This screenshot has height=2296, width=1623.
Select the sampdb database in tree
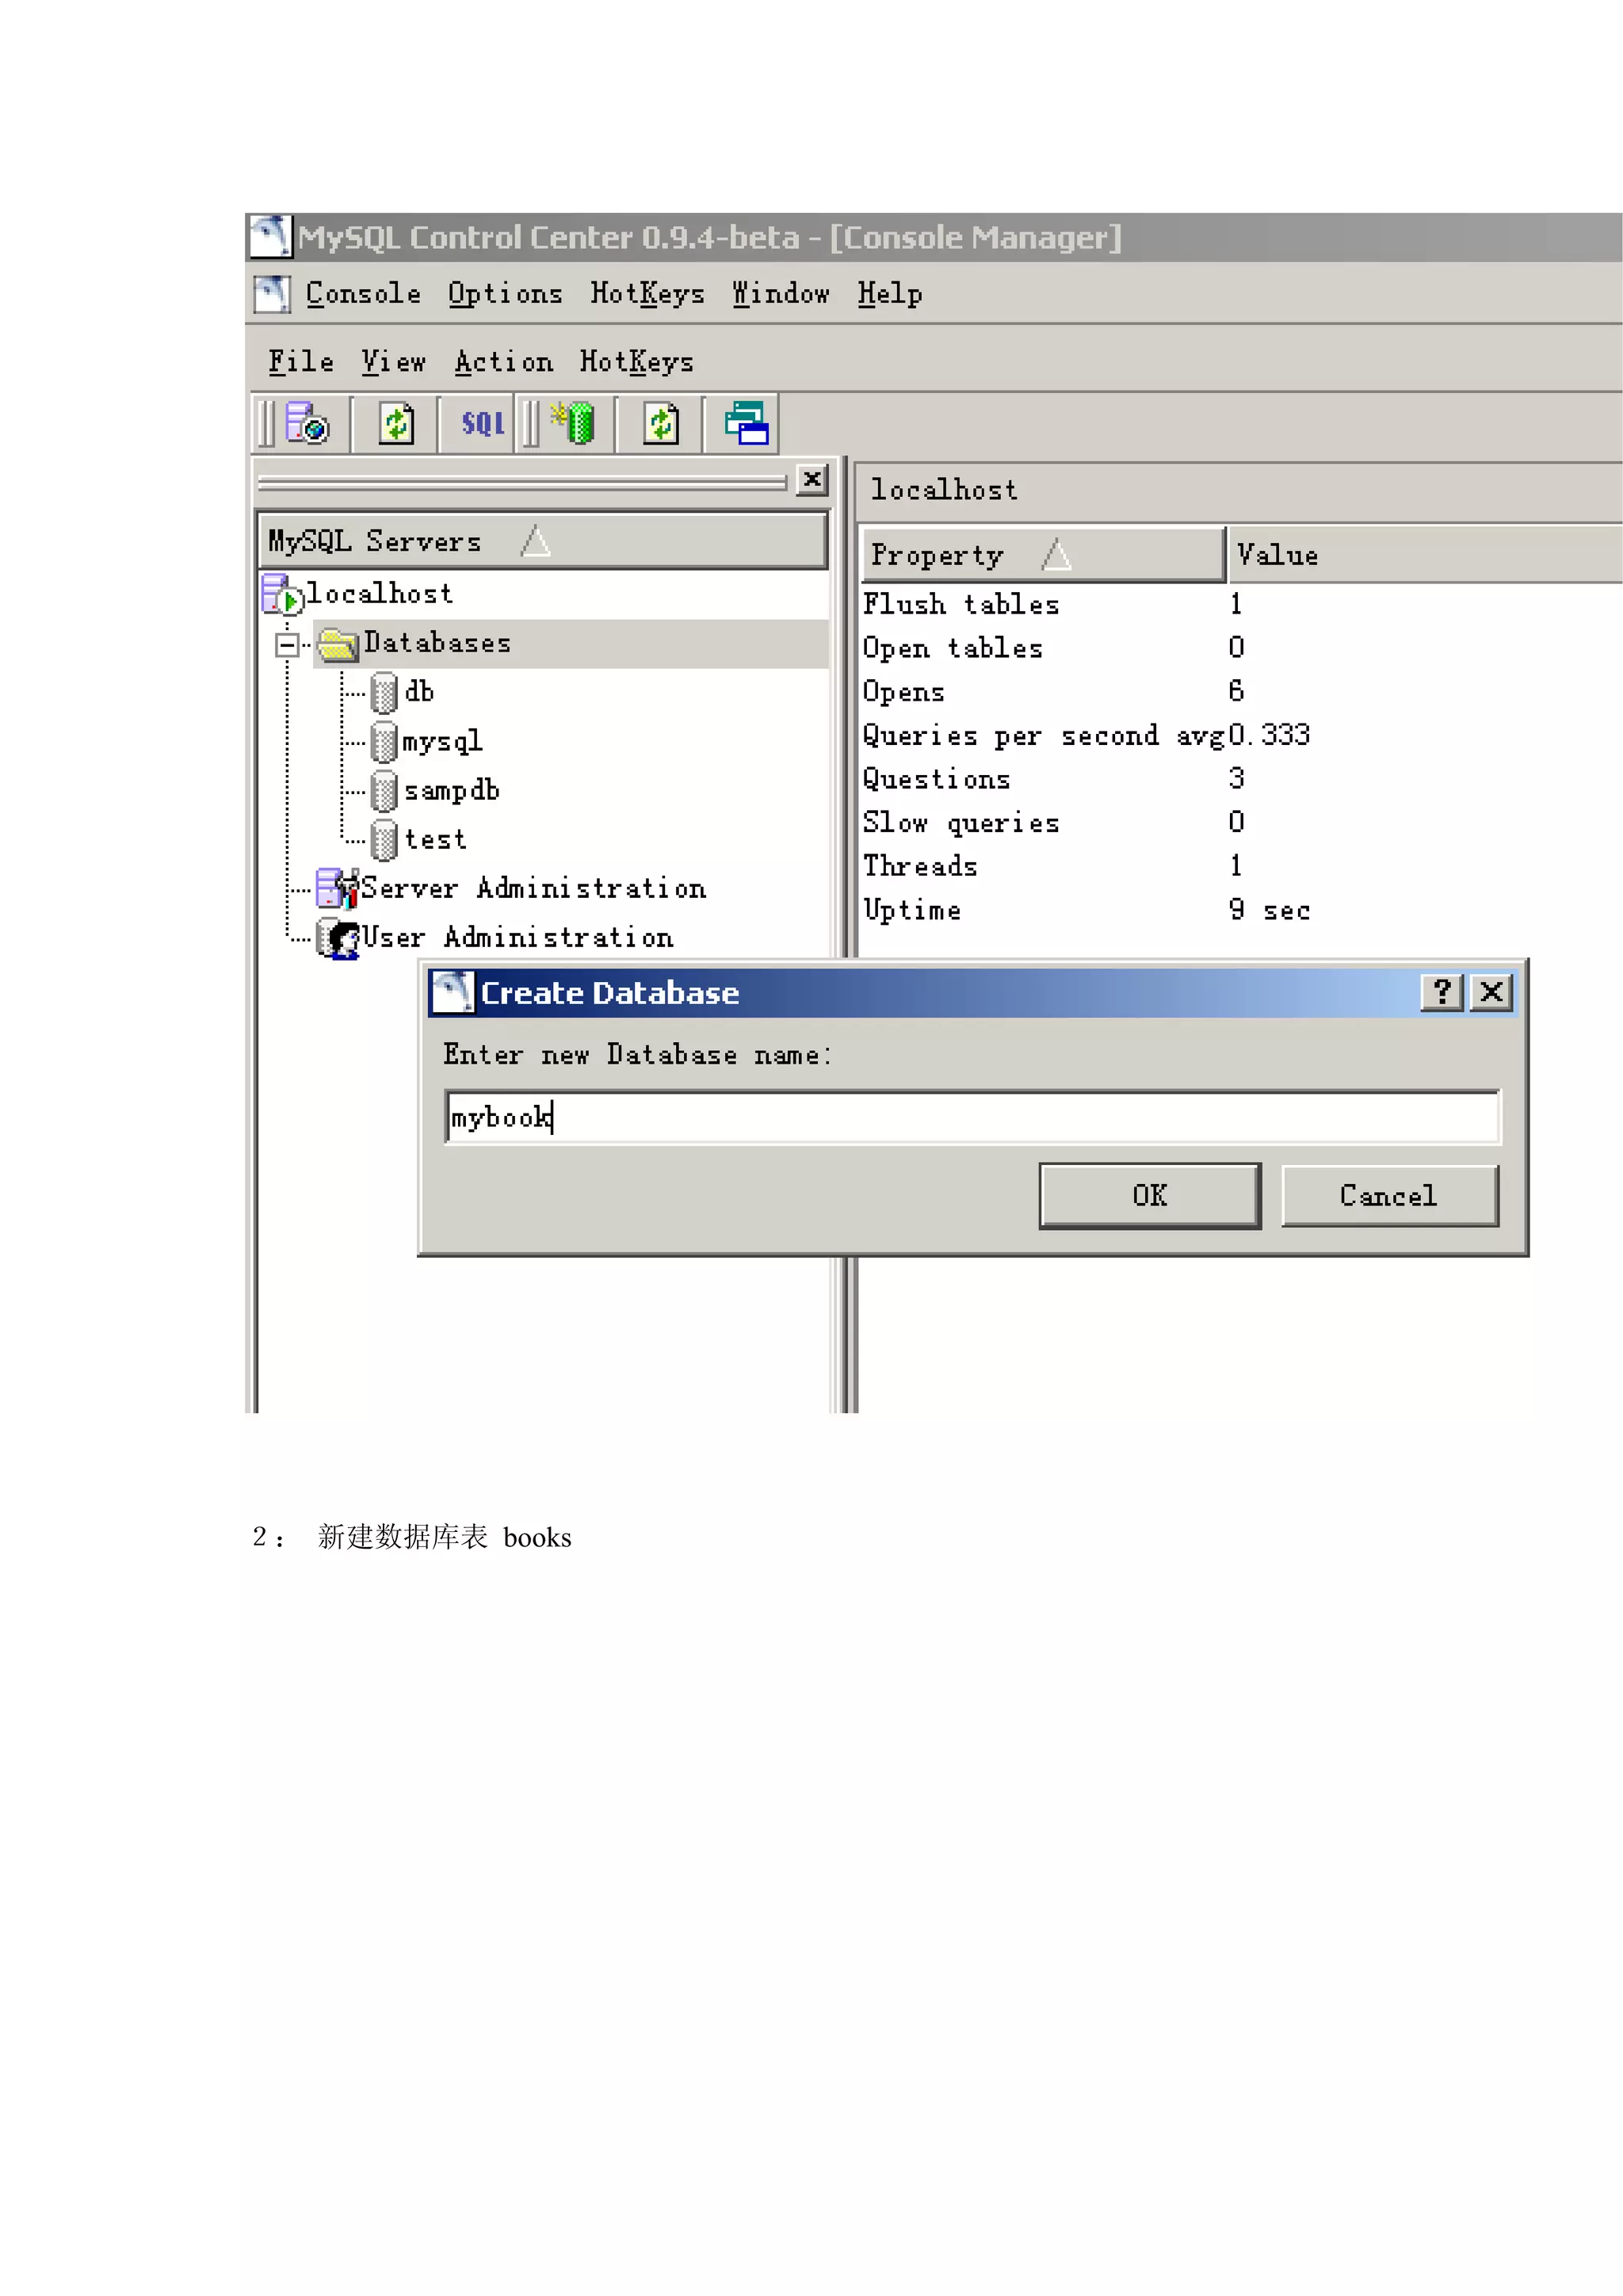click(450, 790)
